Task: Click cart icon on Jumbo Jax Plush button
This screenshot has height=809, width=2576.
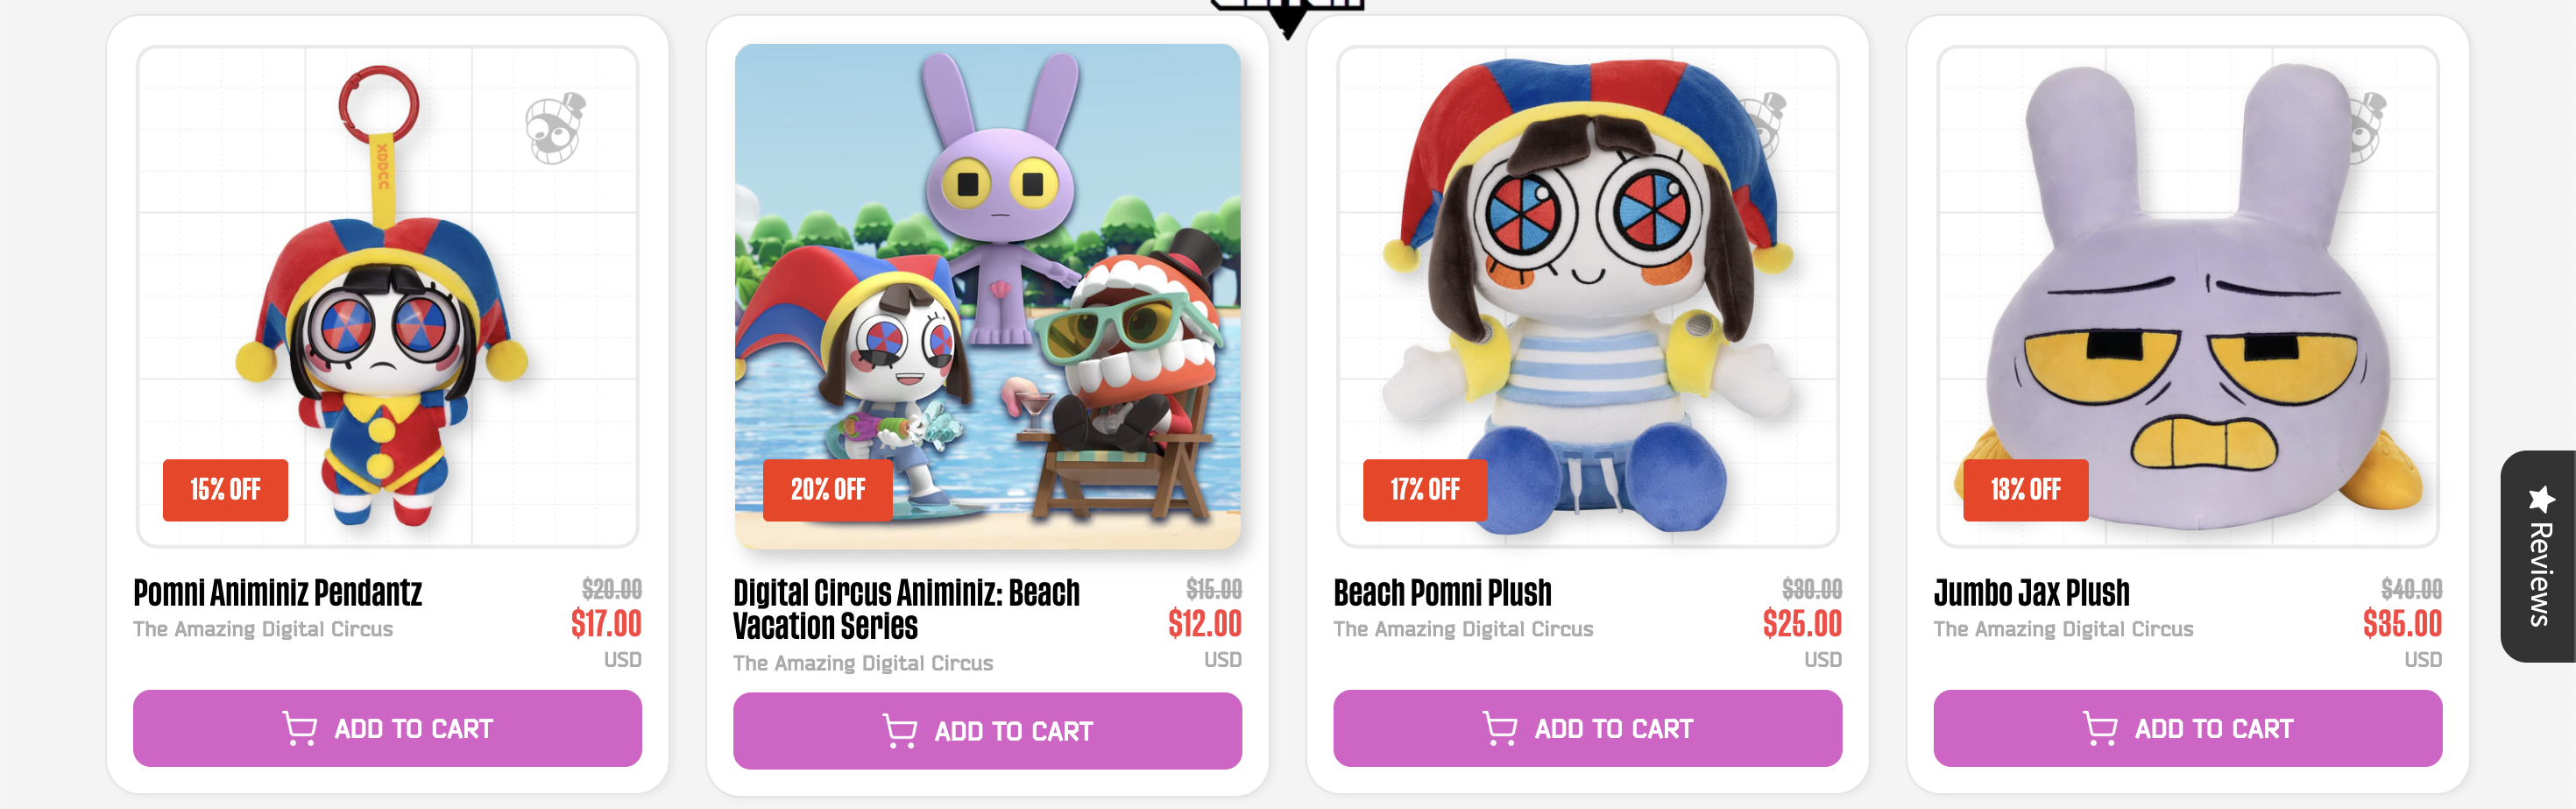Action: tap(2099, 728)
